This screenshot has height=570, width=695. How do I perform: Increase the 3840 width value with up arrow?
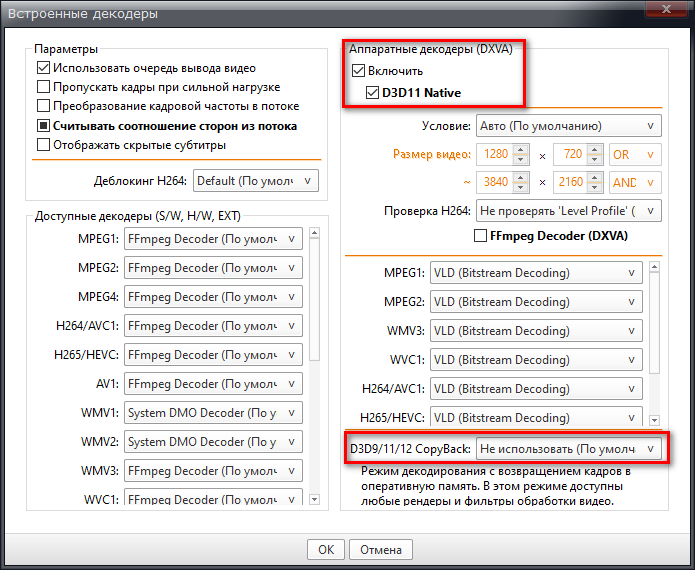[x=521, y=177]
